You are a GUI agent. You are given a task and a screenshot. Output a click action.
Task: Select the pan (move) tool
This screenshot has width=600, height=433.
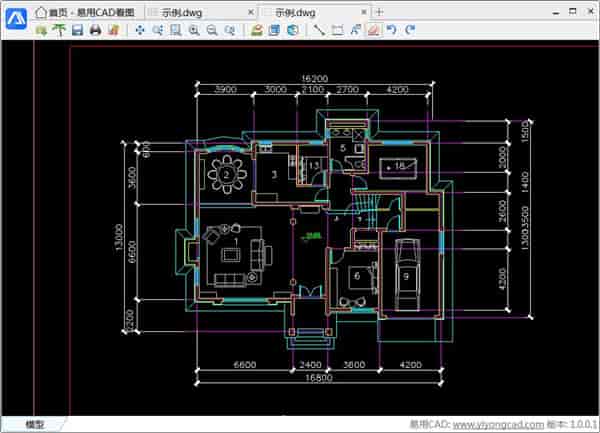pyautogui.click(x=140, y=31)
